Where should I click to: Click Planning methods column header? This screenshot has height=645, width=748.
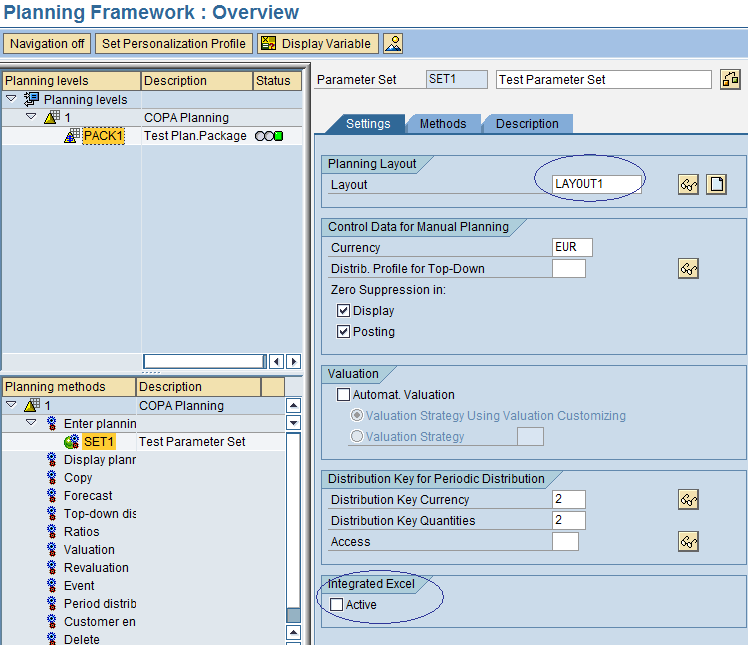69,387
